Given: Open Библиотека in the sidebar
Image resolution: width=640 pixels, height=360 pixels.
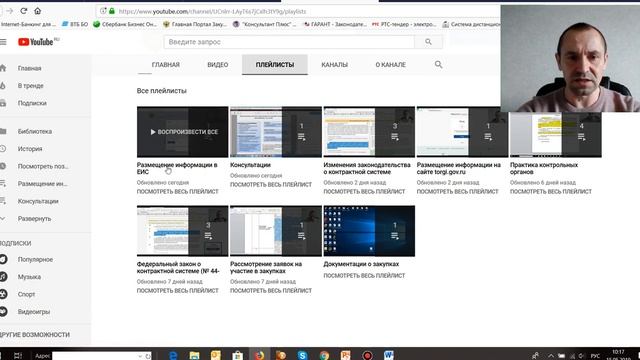Looking at the screenshot, I should 35,131.
